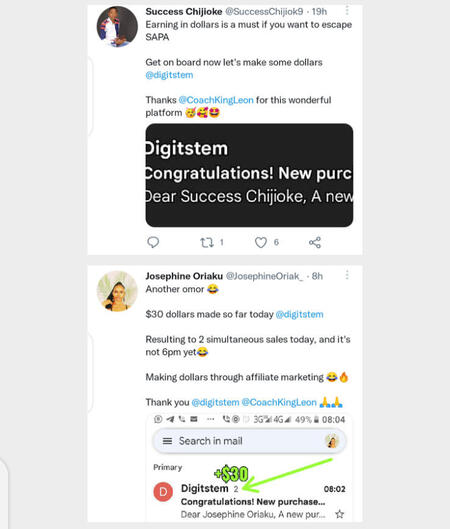
Task: Open more options on Josephine Oriaku's tweet
Action: tap(347, 275)
